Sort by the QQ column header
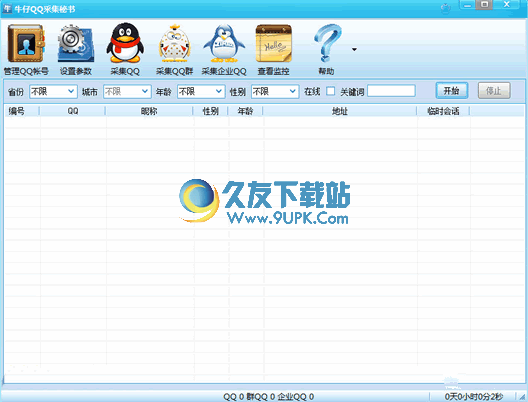 tap(72, 111)
